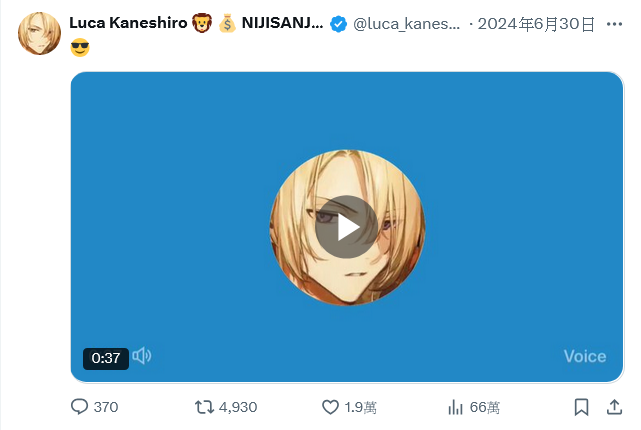641x430 pixels.
Task: Open the @luca_kanes handle link
Action: tap(406, 24)
